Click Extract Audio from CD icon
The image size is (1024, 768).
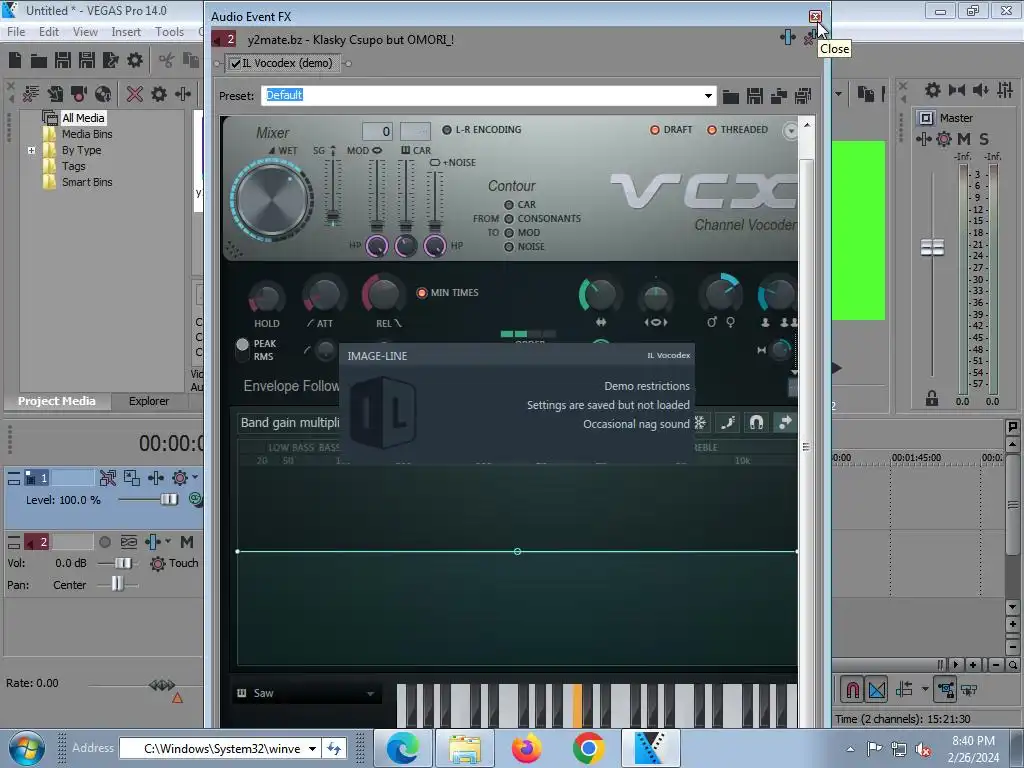click(x=103, y=94)
